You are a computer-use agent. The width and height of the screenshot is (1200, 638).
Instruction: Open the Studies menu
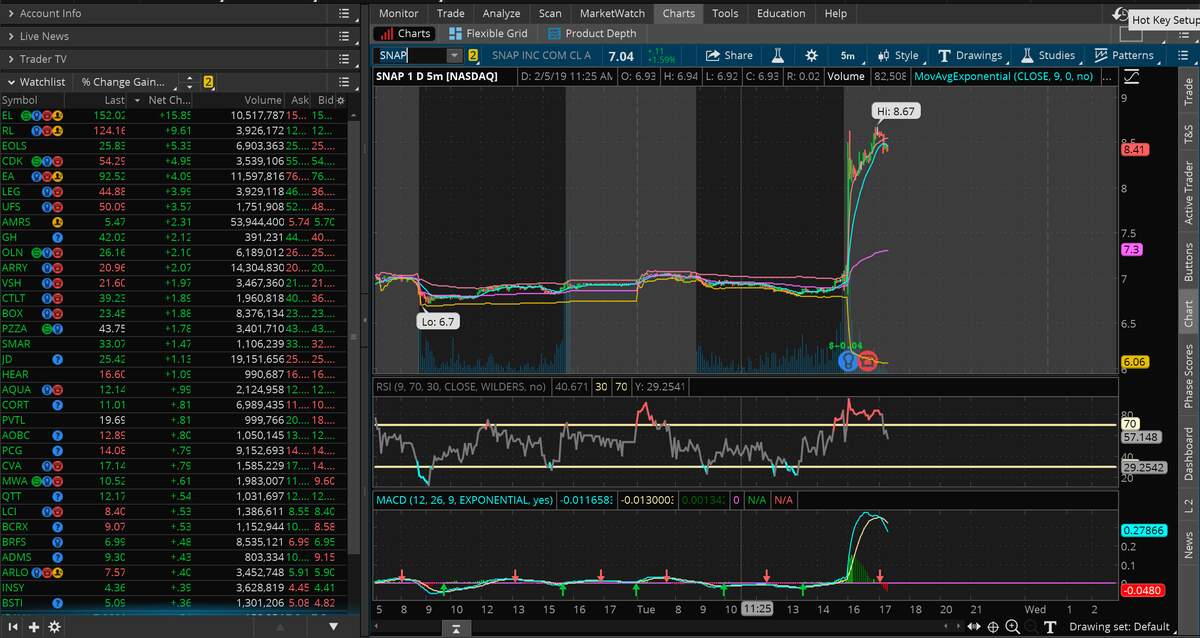(x=1047, y=56)
